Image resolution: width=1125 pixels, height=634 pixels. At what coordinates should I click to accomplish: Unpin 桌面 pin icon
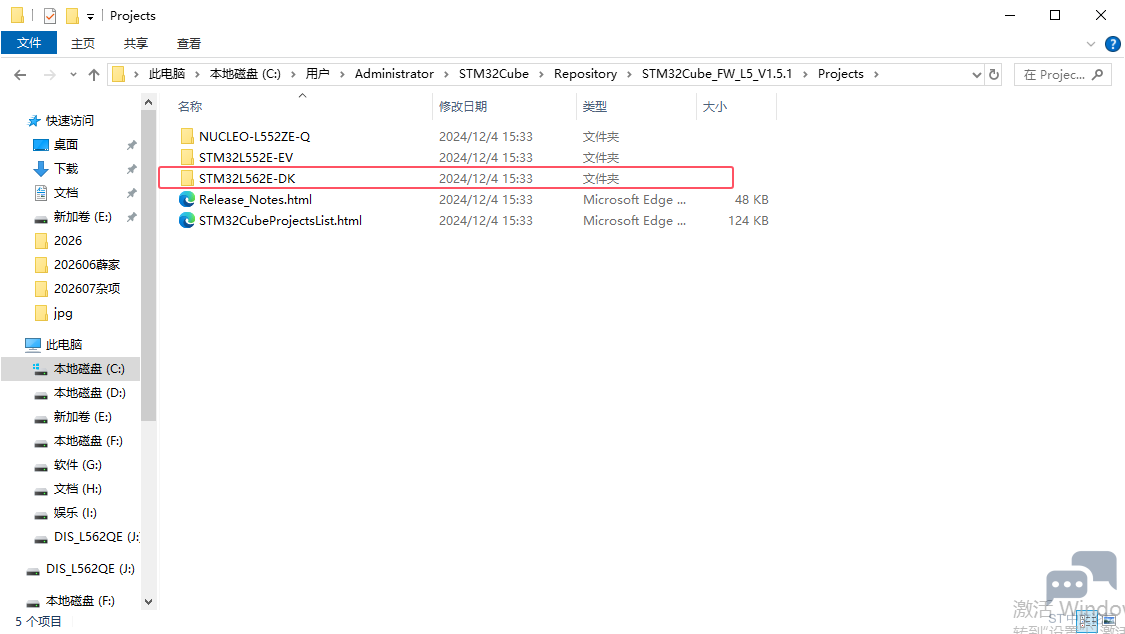click(x=131, y=145)
